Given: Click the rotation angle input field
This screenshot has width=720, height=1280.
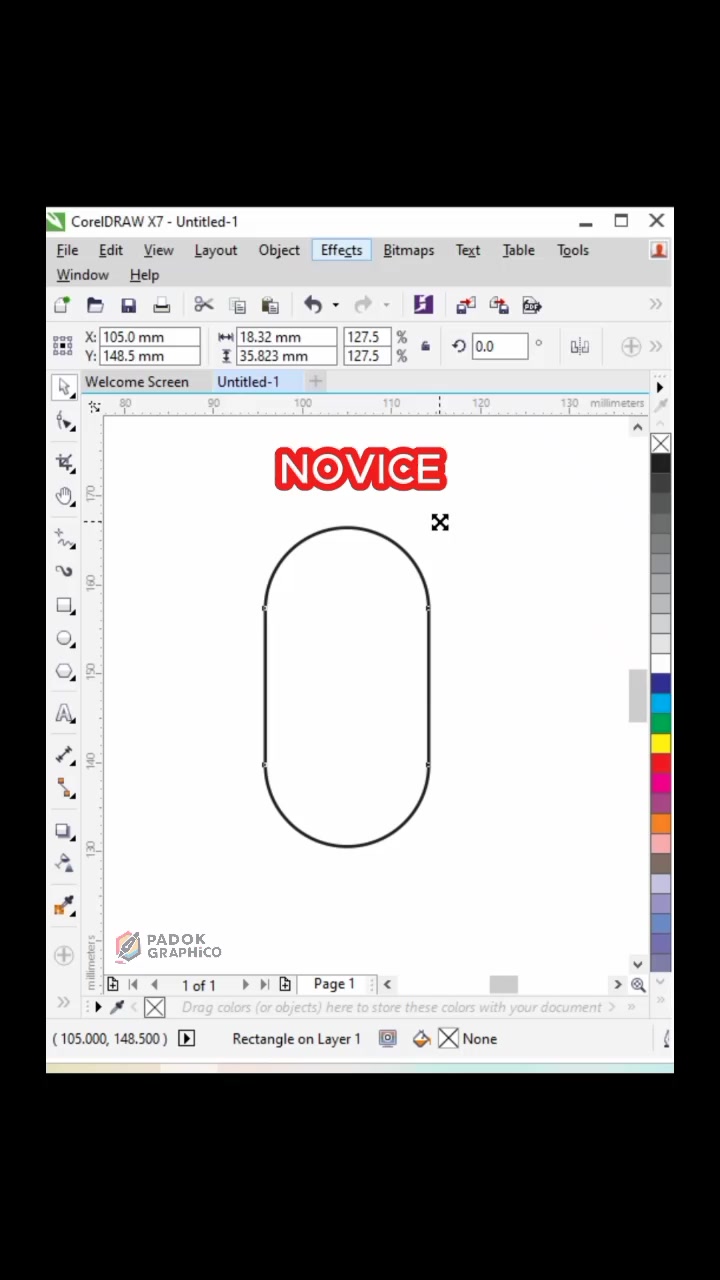Looking at the screenshot, I should (499, 346).
